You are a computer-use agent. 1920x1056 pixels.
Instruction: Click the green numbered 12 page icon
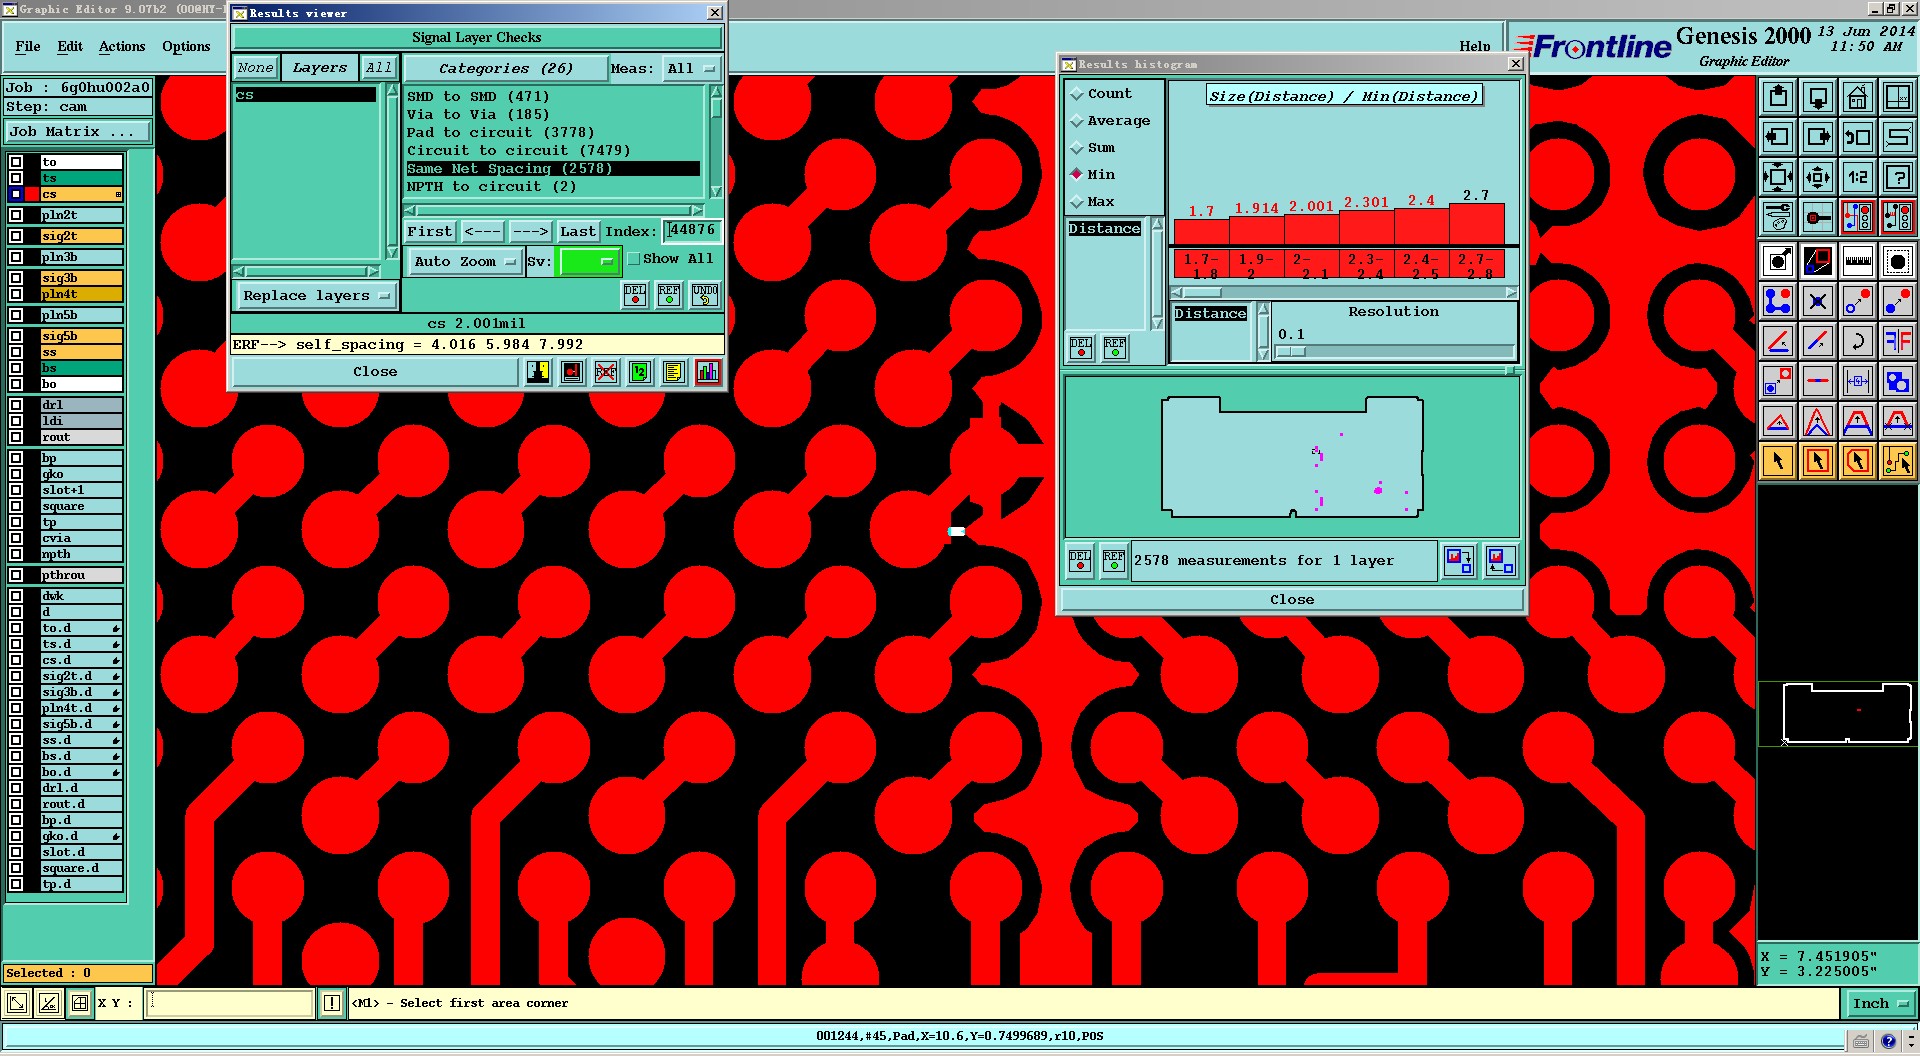pyautogui.click(x=640, y=372)
